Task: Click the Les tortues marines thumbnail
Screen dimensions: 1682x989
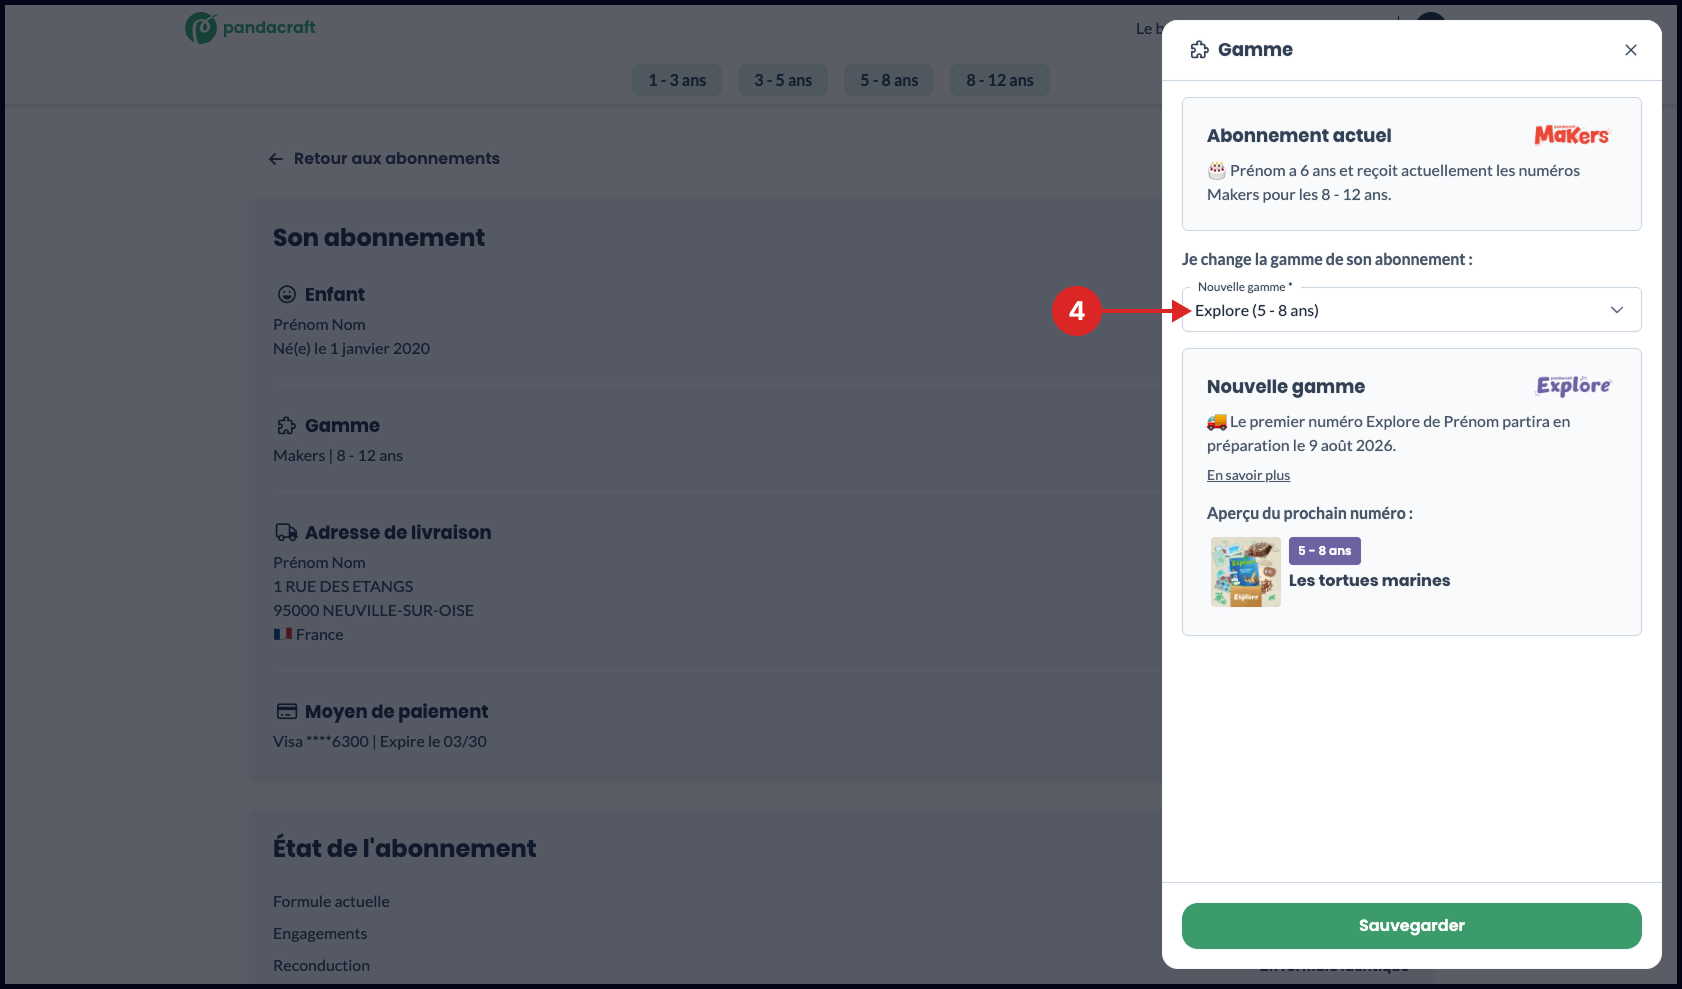Action: tap(1245, 572)
